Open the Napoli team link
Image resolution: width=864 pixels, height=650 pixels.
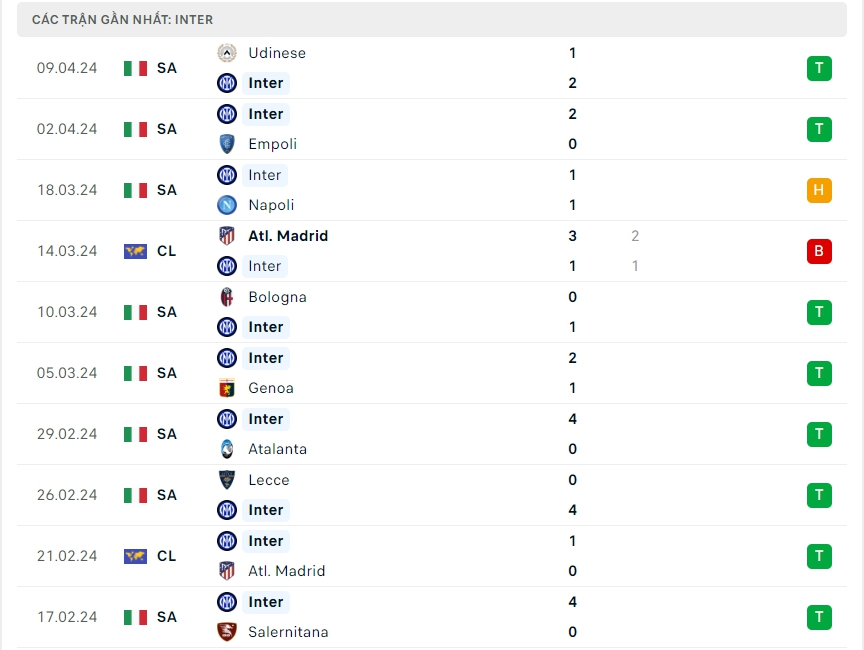(x=271, y=205)
